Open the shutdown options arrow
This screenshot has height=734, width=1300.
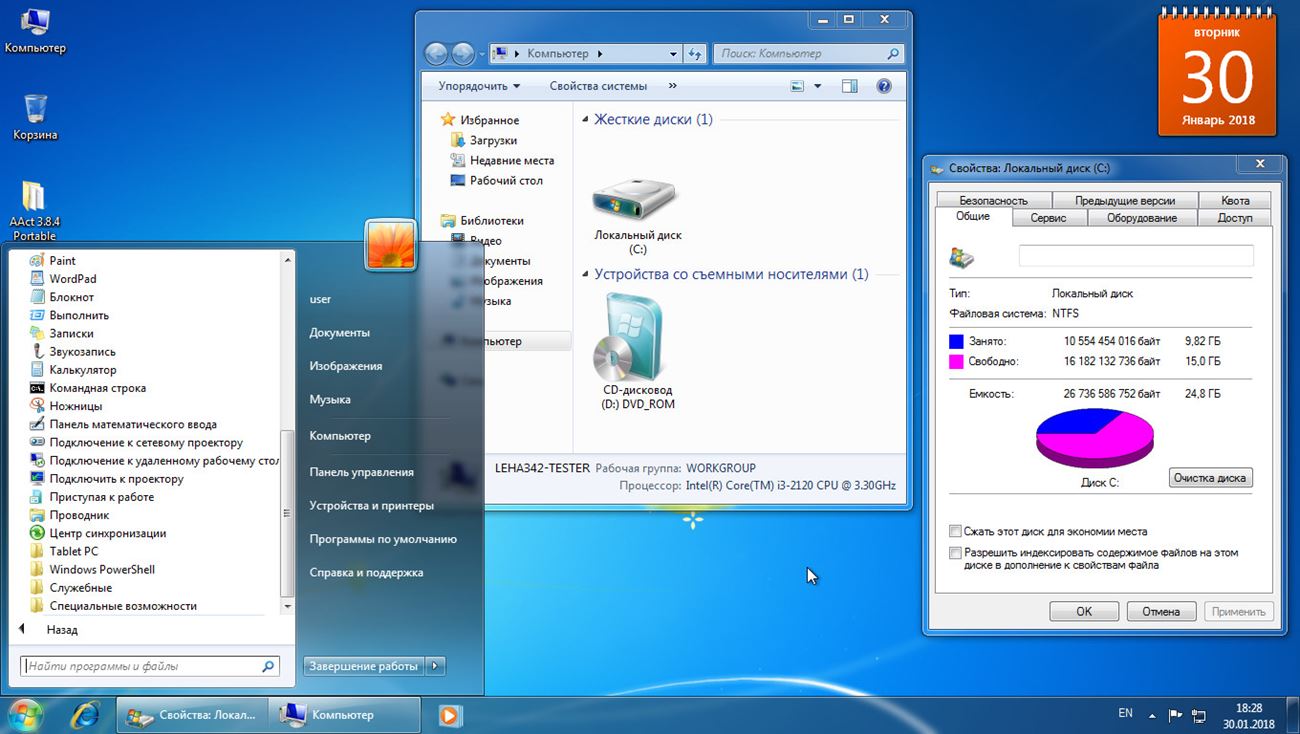435,666
